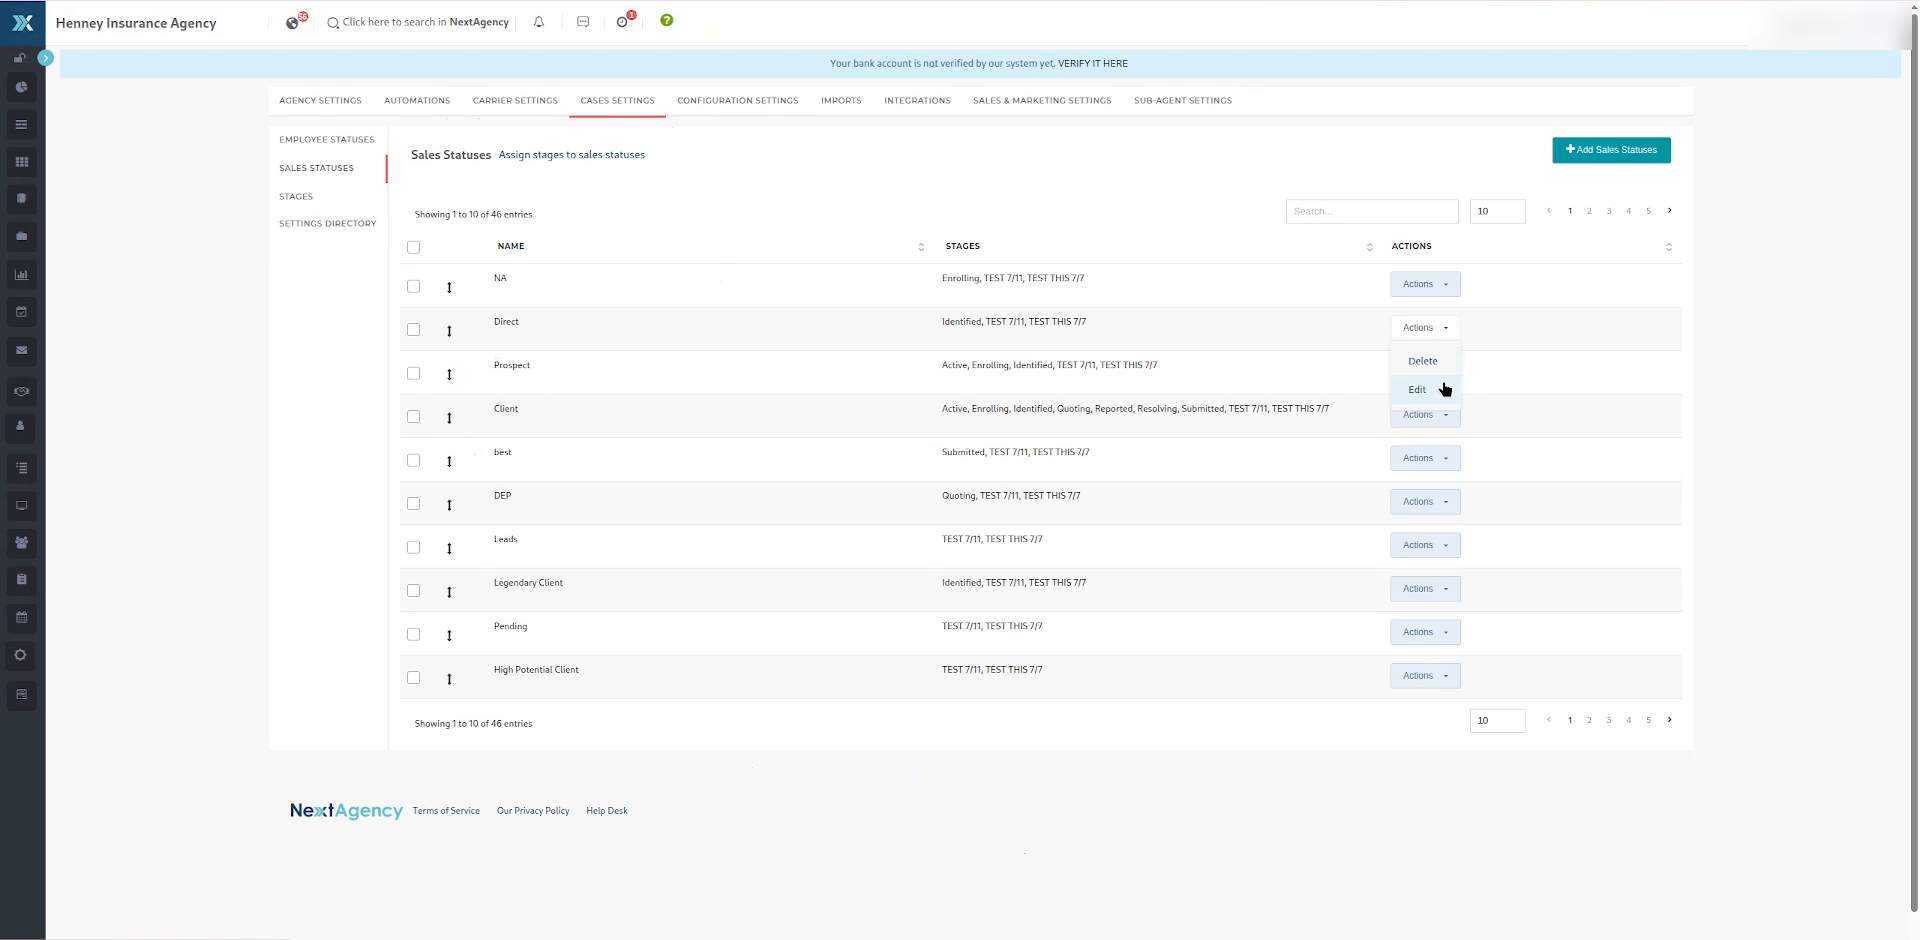Image resolution: width=1920 pixels, height=940 pixels.
Task: Click the Add Sales Statuses button
Action: click(1611, 150)
